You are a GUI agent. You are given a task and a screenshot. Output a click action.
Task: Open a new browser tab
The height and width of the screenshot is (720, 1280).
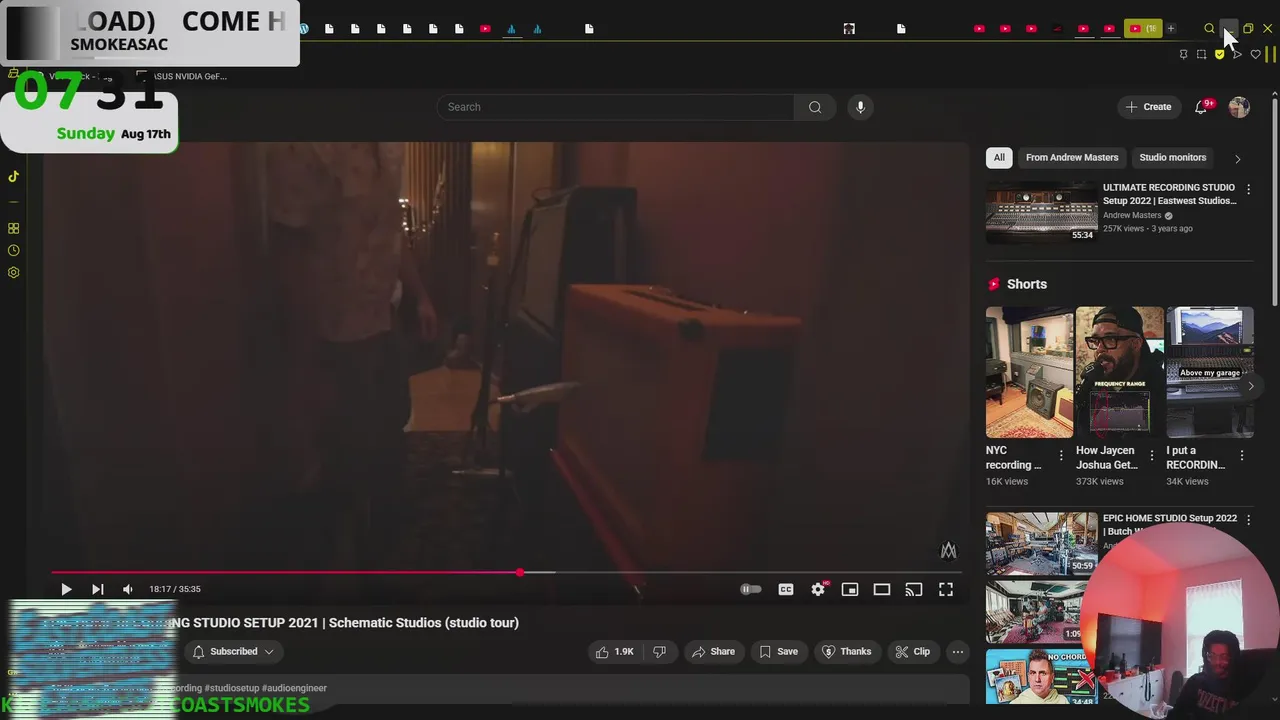click(x=1171, y=28)
